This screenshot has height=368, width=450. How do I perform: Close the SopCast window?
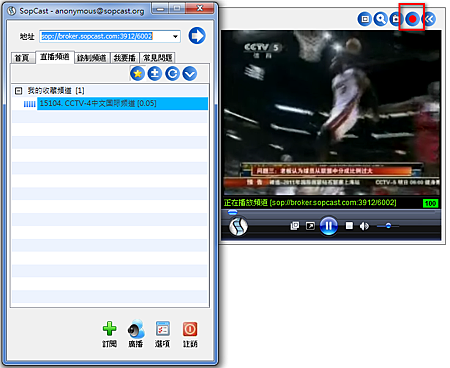click(x=200, y=8)
